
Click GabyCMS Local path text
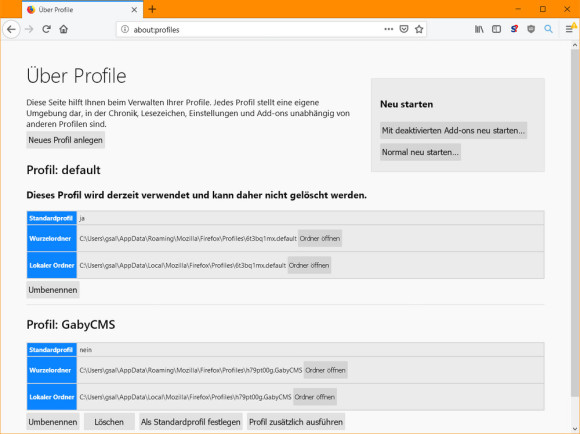tap(185, 397)
